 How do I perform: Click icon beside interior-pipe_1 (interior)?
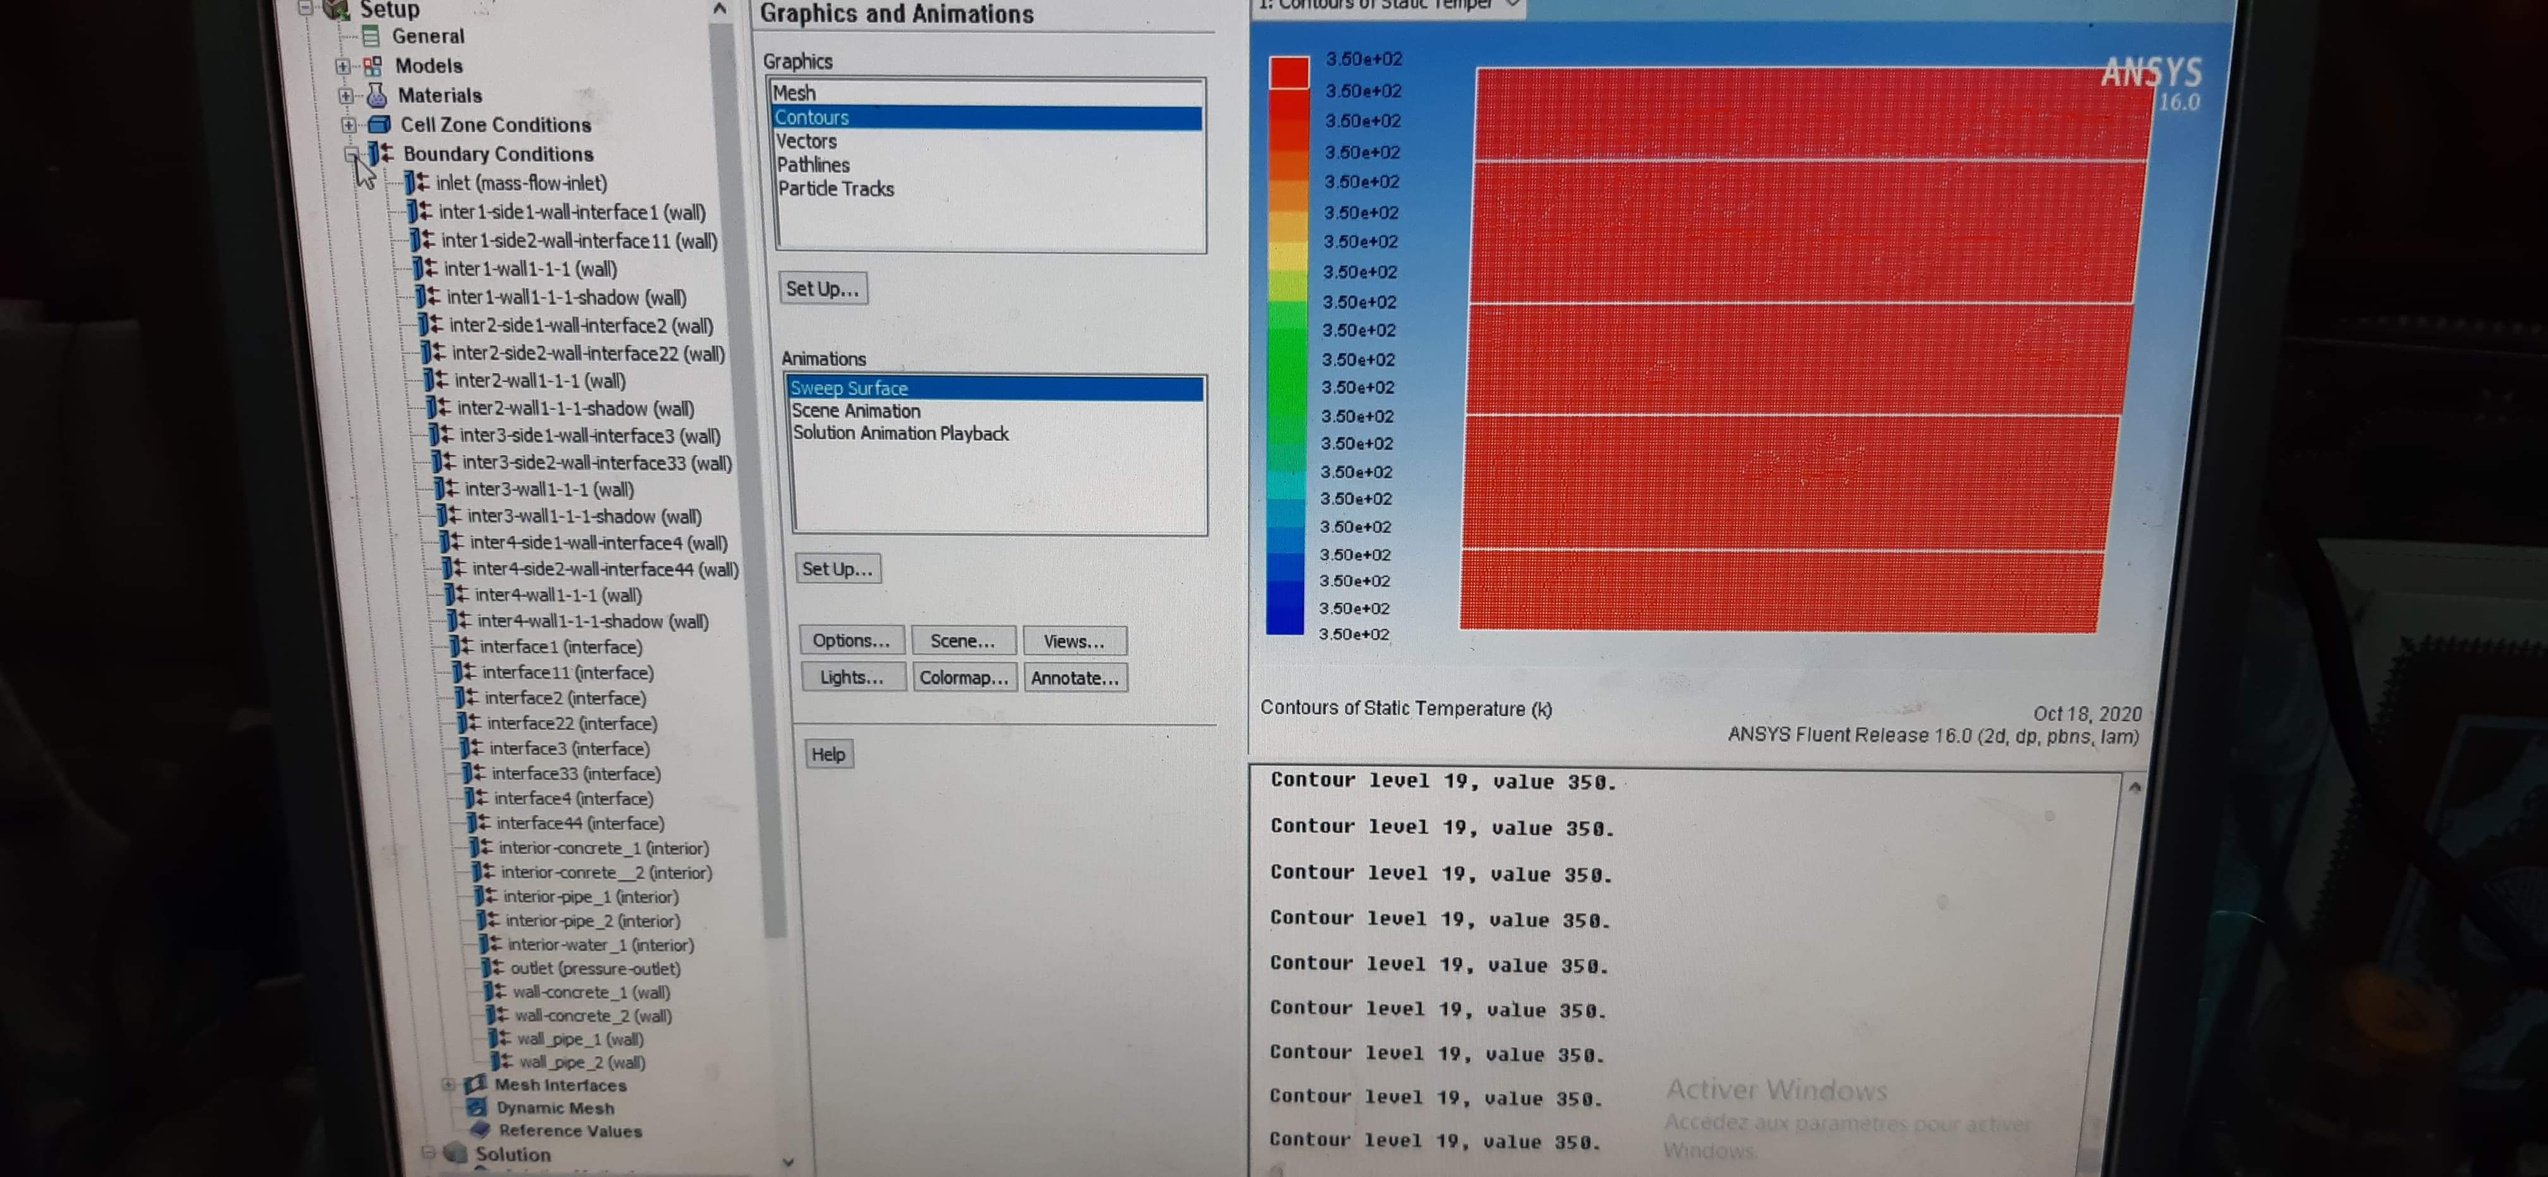485,897
